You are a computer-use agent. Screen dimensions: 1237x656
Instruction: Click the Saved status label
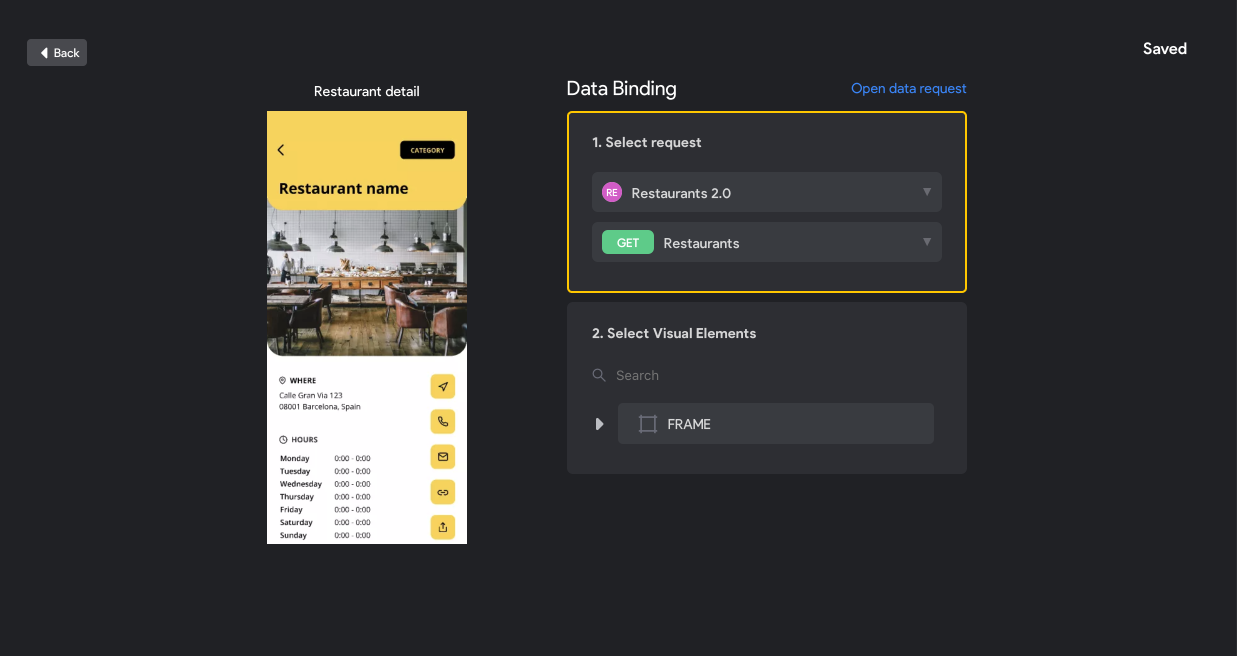[x=1164, y=49]
